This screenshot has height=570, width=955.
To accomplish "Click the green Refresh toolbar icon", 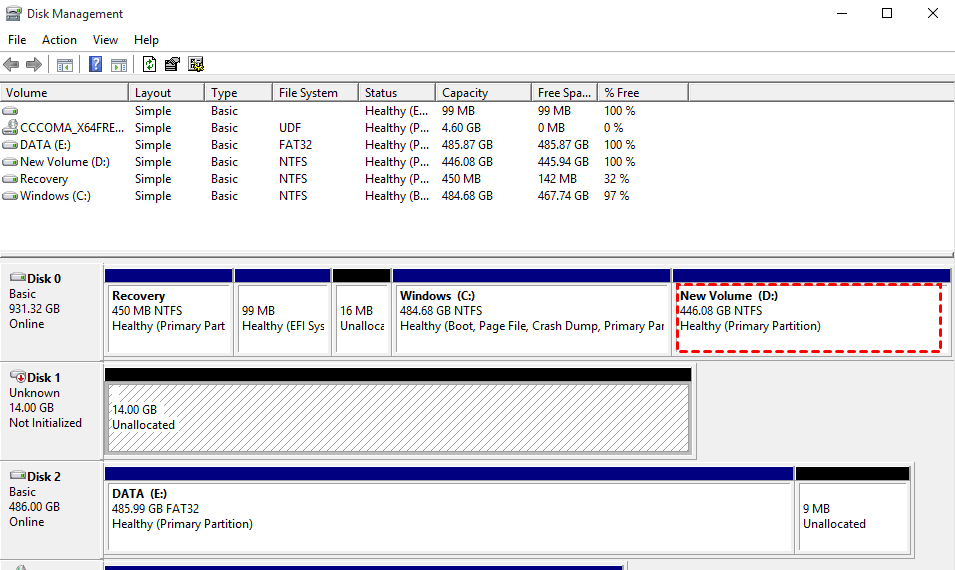I will (x=149, y=65).
